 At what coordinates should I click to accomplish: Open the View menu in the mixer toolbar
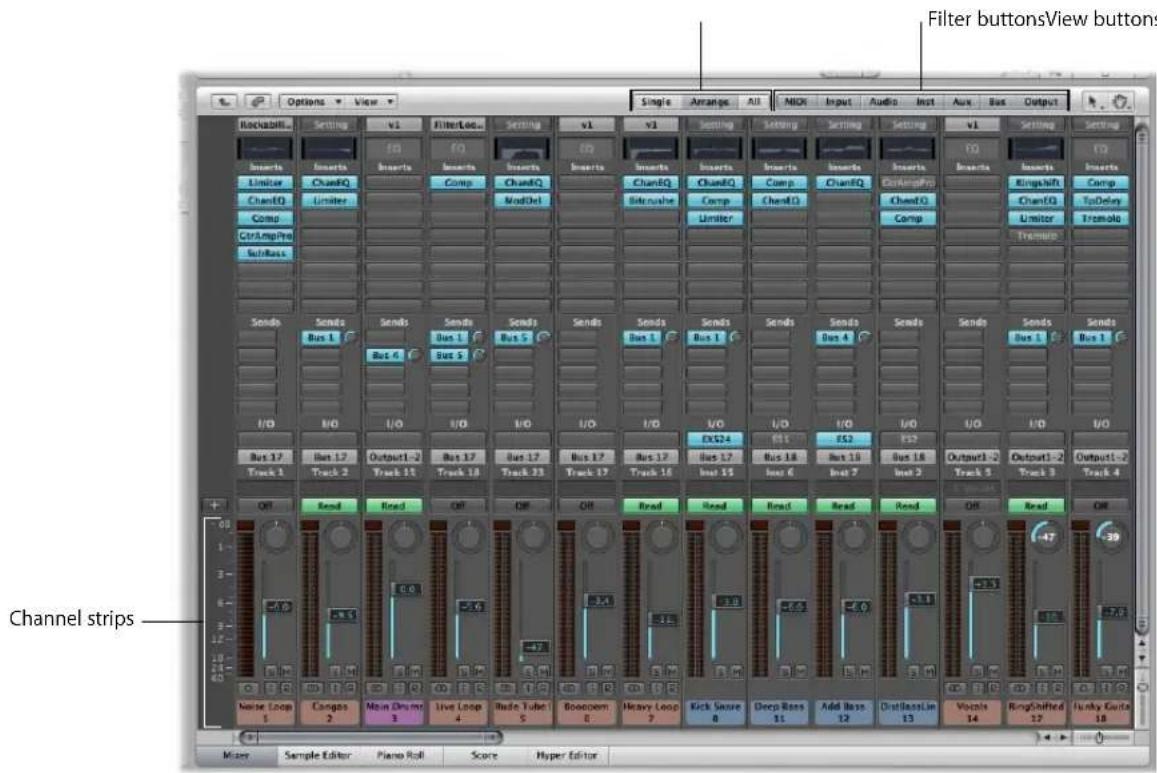coord(373,102)
